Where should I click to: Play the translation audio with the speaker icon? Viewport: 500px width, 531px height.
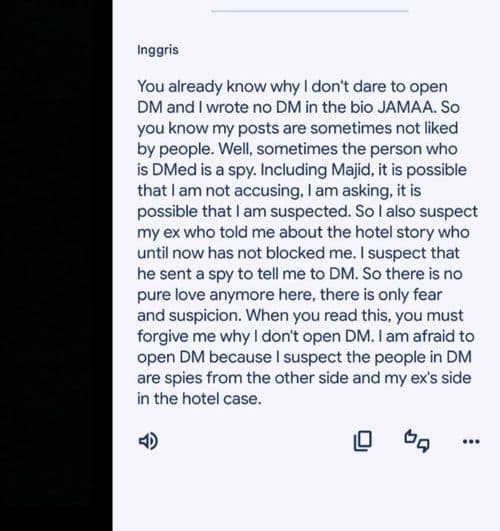[x=148, y=441]
